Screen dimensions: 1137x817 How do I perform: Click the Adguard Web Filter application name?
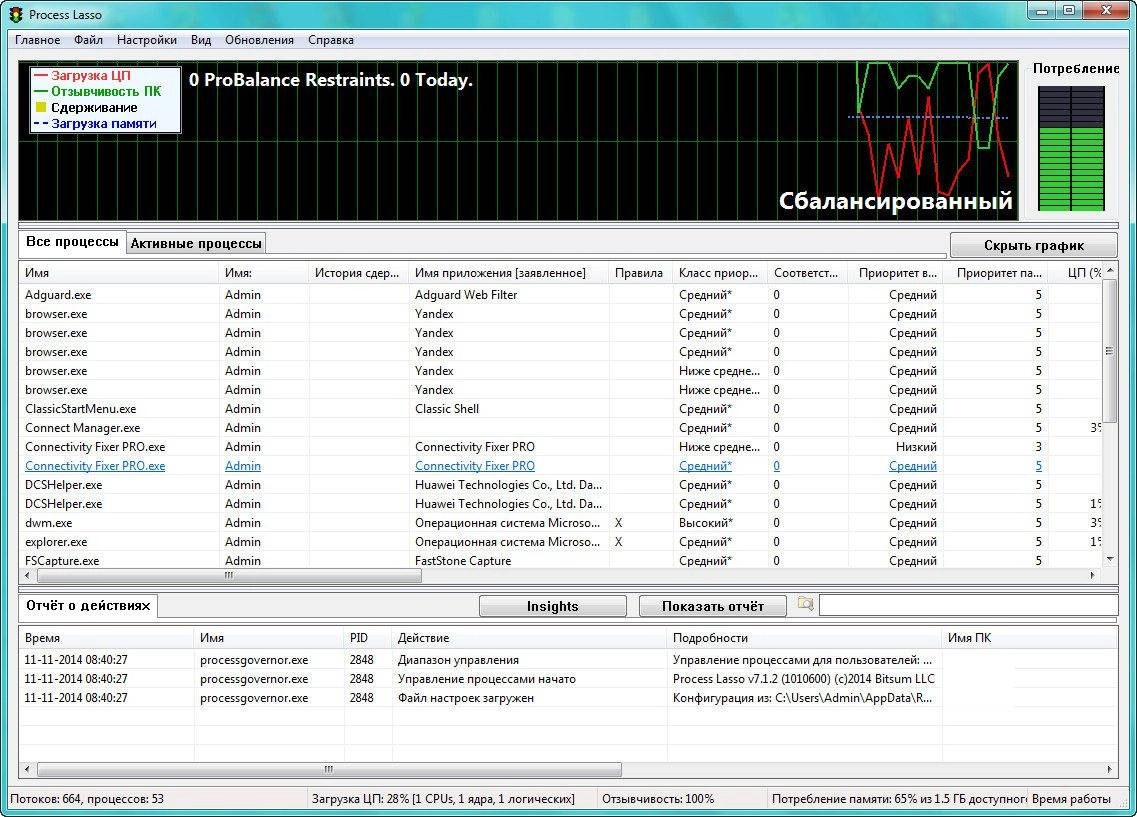[x=466, y=295]
